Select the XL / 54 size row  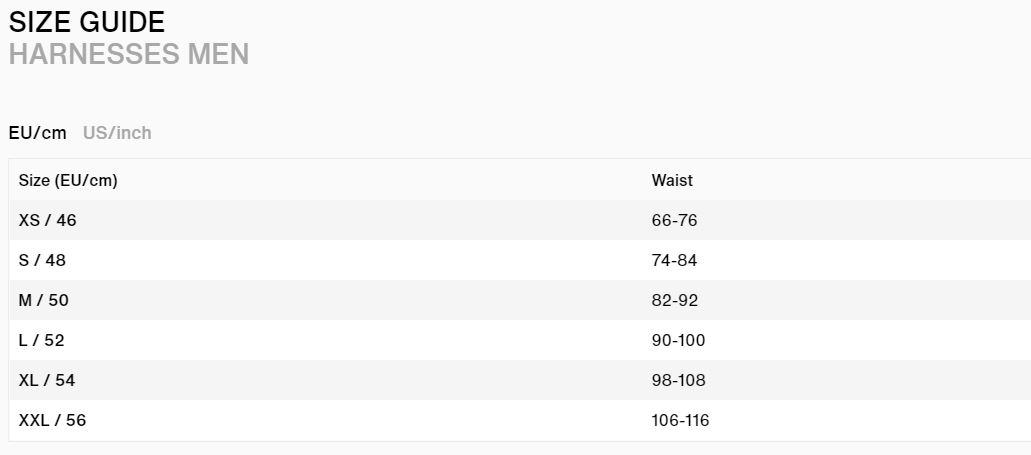[x=519, y=381]
